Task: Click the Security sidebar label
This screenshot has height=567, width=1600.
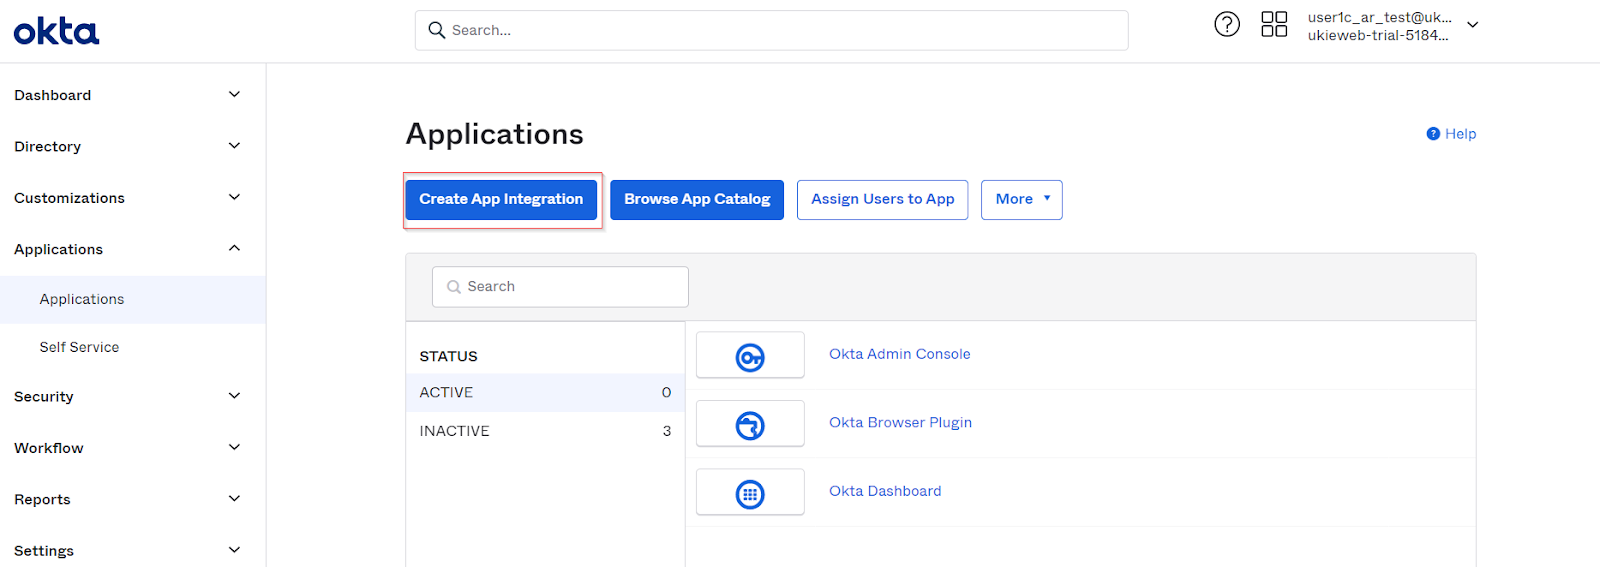Action: [x=43, y=397]
